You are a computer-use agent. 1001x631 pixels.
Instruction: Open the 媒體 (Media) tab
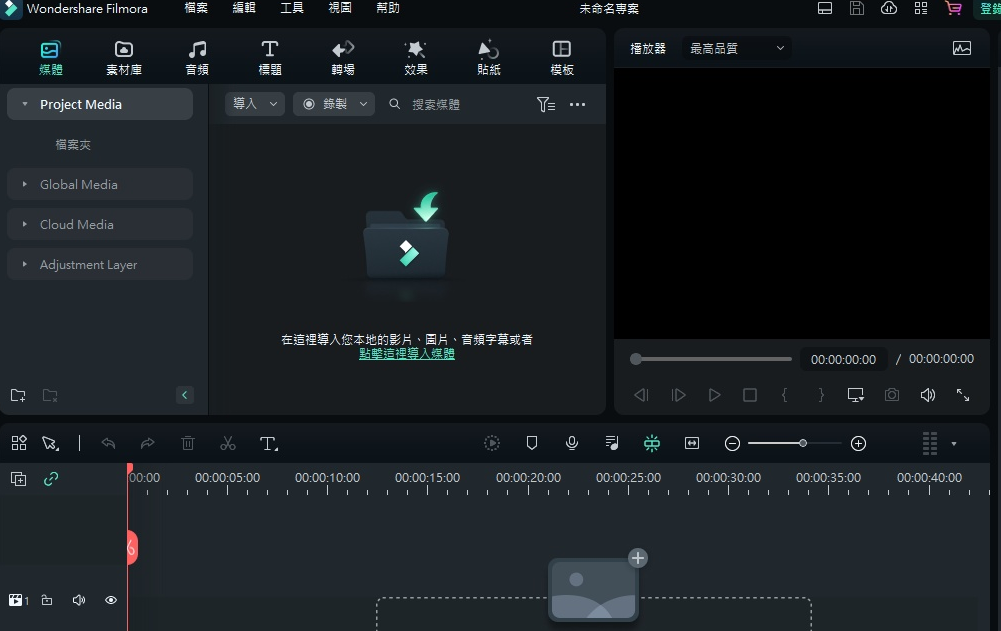coord(50,57)
